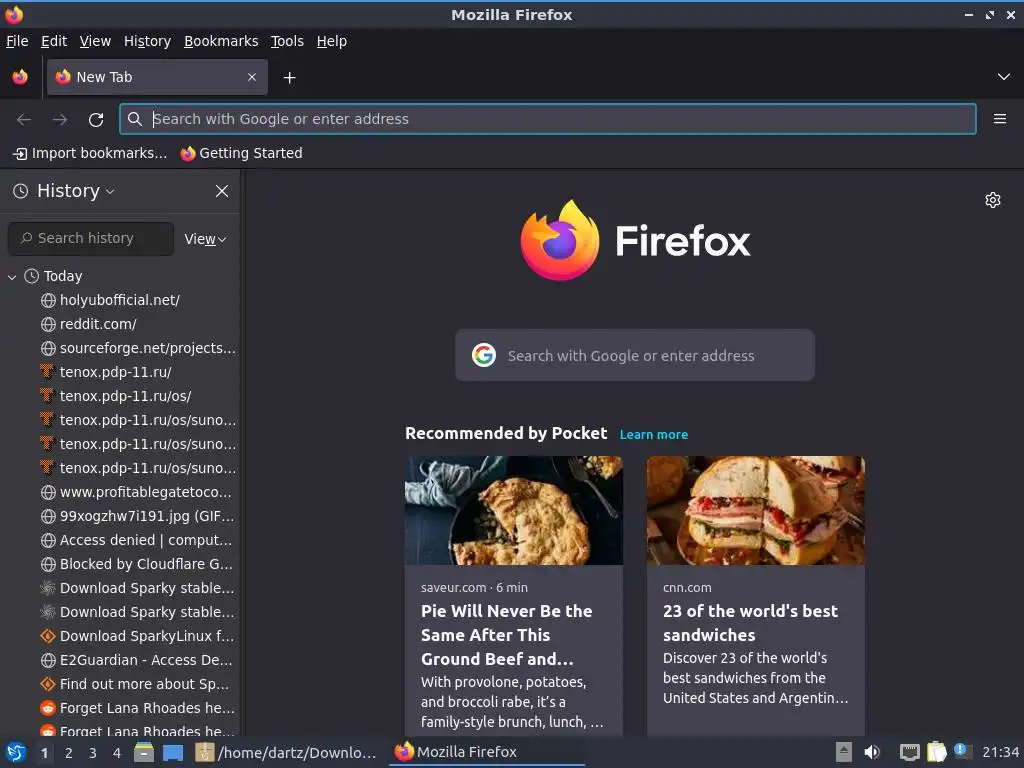1024x768 pixels.
Task: Open the View sort dropdown
Action: (x=205, y=239)
